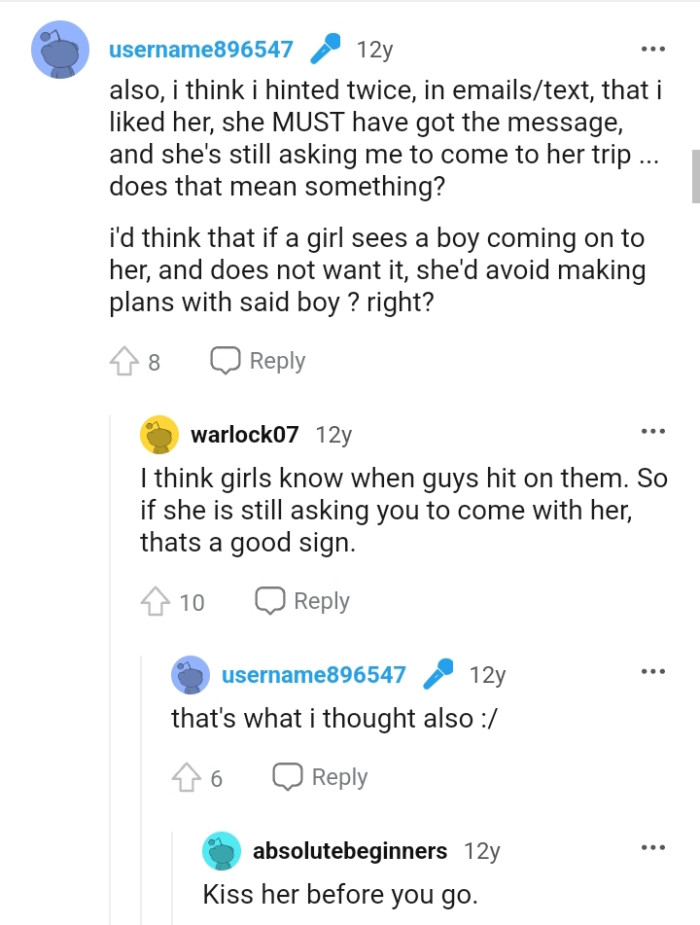Open warlock07's comment options menu
This screenshot has height=925, width=700.
pyautogui.click(x=653, y=431)
